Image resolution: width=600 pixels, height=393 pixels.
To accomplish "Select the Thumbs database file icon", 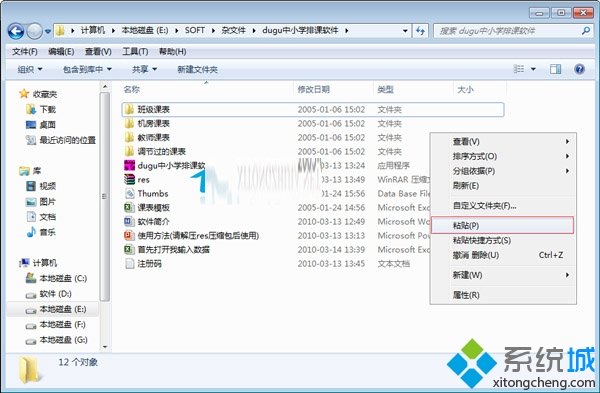I will click(129, 193).
